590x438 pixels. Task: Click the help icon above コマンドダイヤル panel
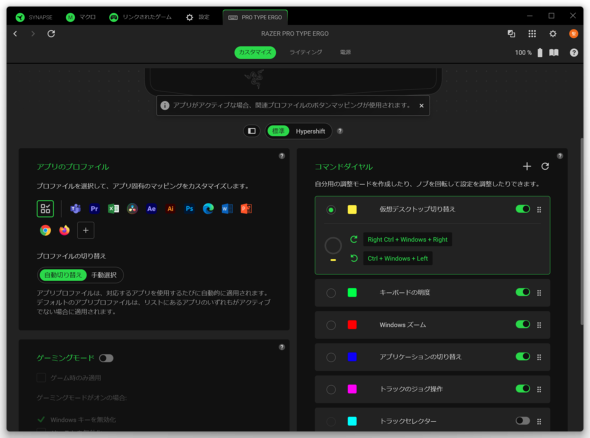click(x=560, y=156)
